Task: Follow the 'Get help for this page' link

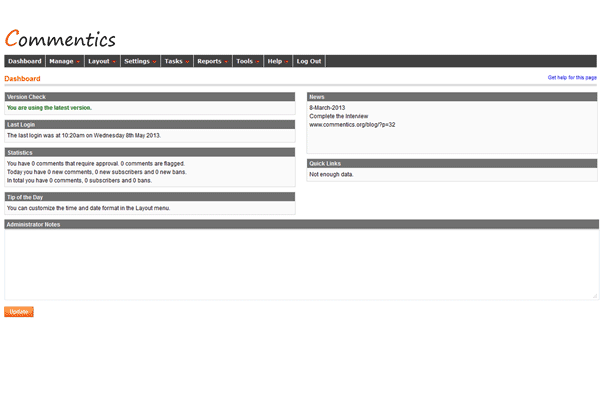Action: [x=572, y=78]
